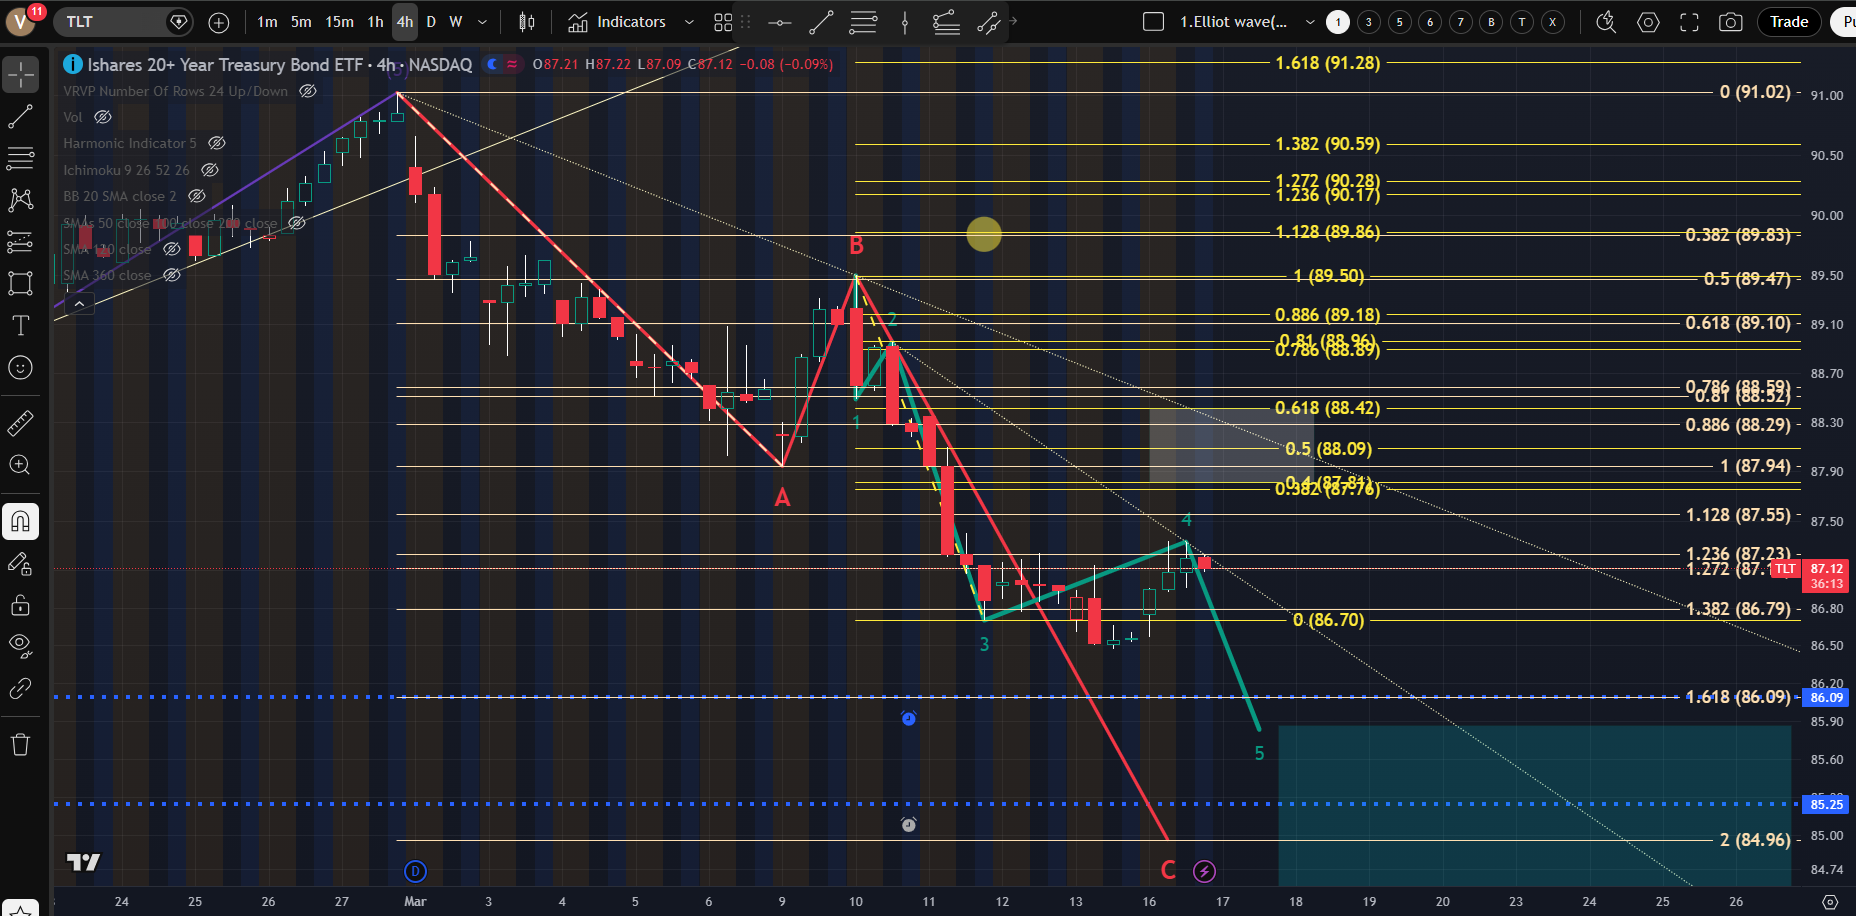
Task: Select the Text tool in left sidebar
Action: (x=20, y=326)
